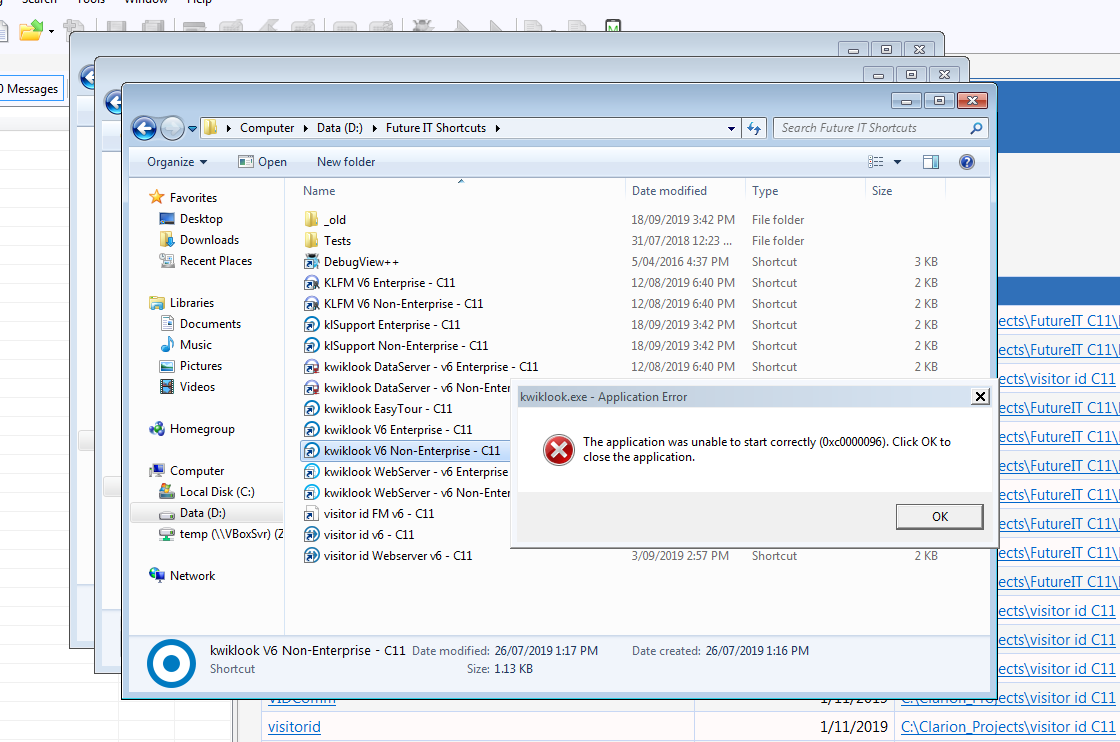Click Open in the Explorer toolbar
Screen dimensions: 1120x742
click(x=263, y=162)
